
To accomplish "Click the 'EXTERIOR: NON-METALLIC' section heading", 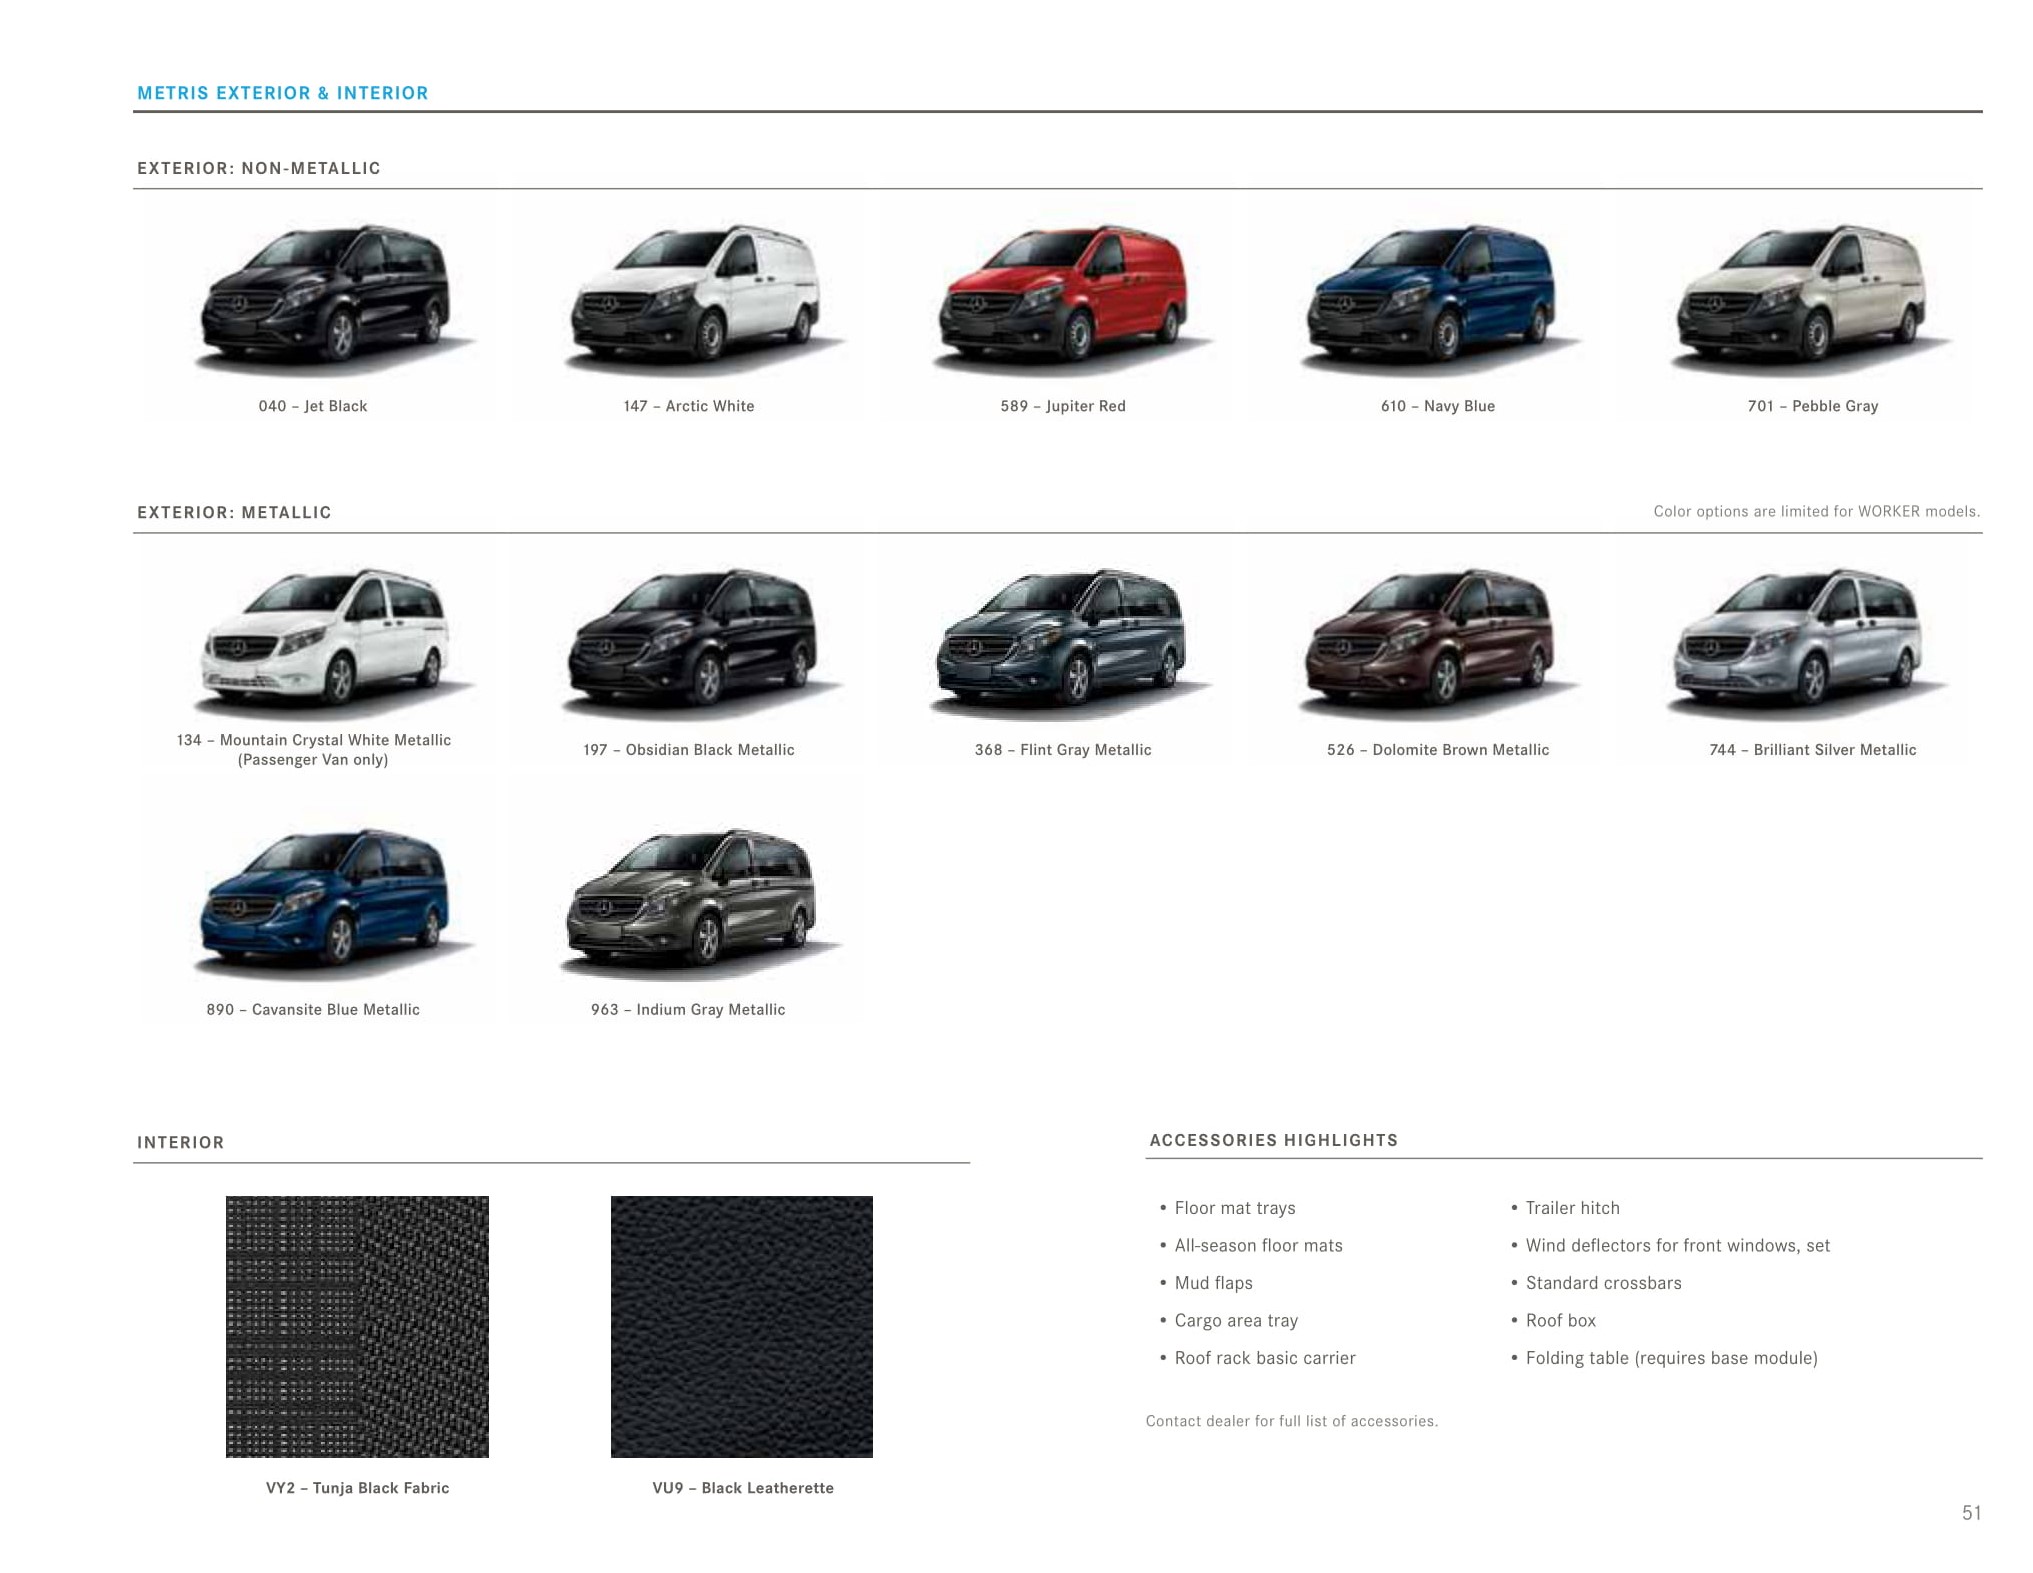I will point(259,168).
